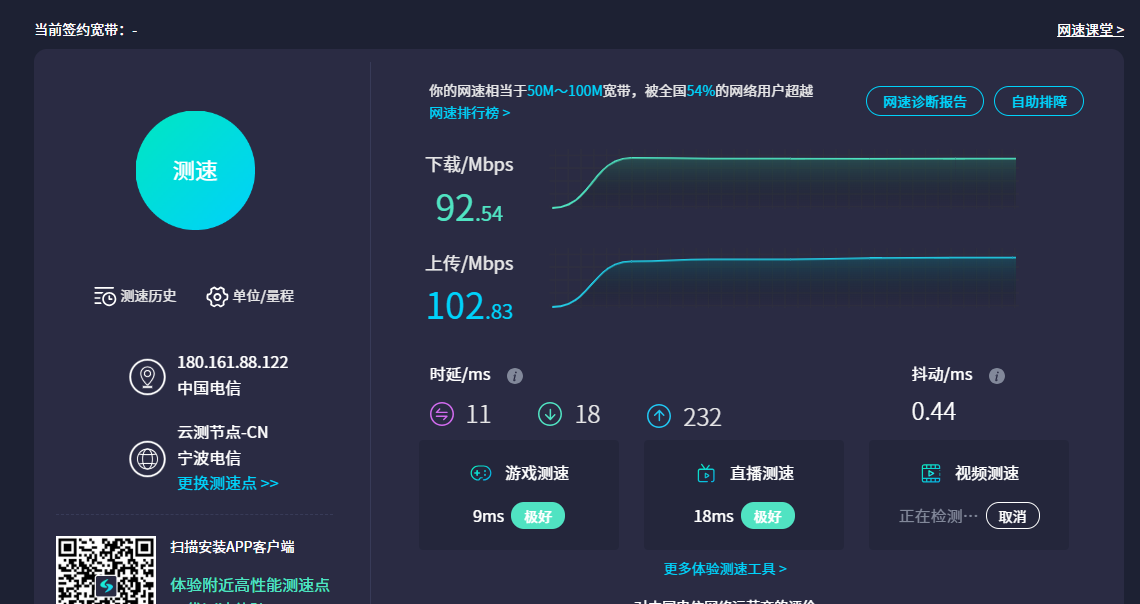Click the film icon in 视频测速

coord(931,474)
